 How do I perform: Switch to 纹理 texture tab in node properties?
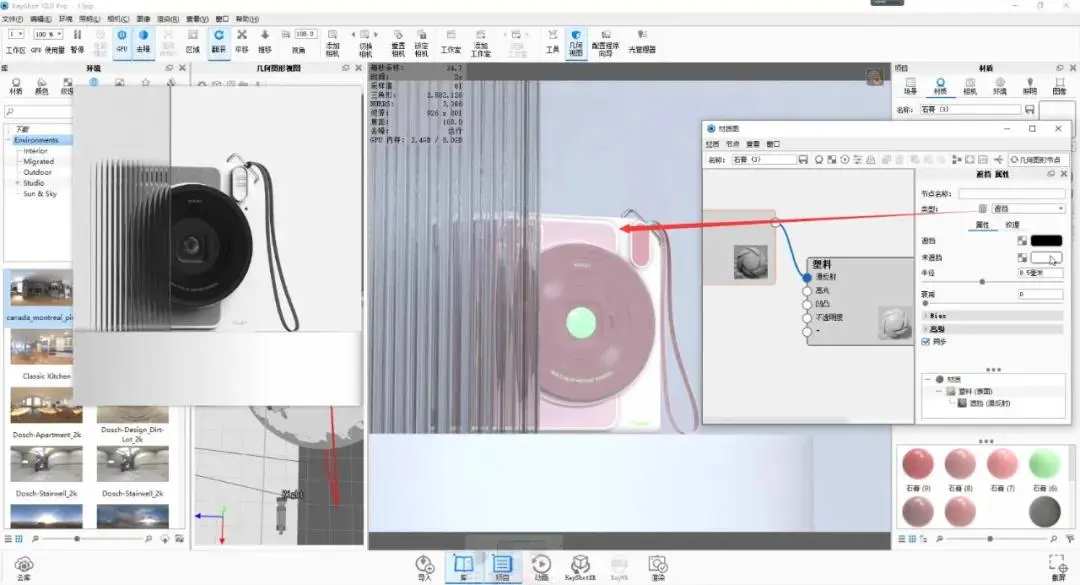click(1012, 225)
